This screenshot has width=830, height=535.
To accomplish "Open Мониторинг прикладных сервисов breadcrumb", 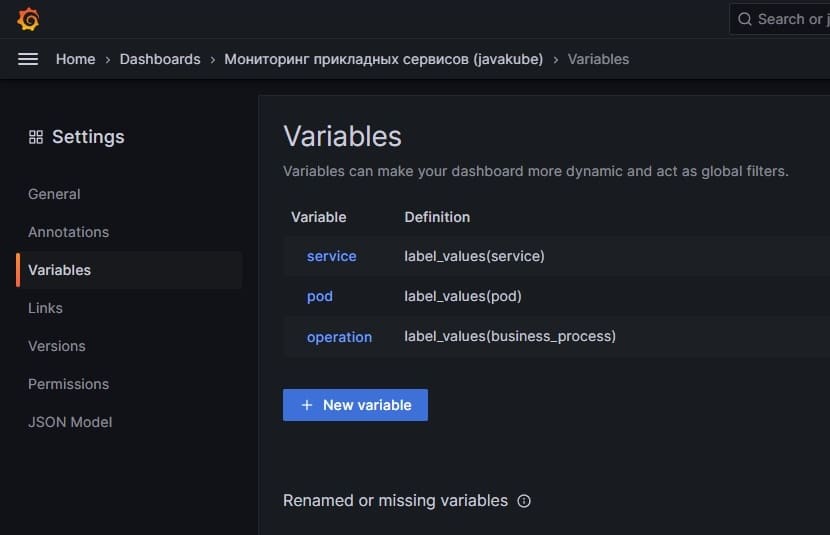I will 384,59.
